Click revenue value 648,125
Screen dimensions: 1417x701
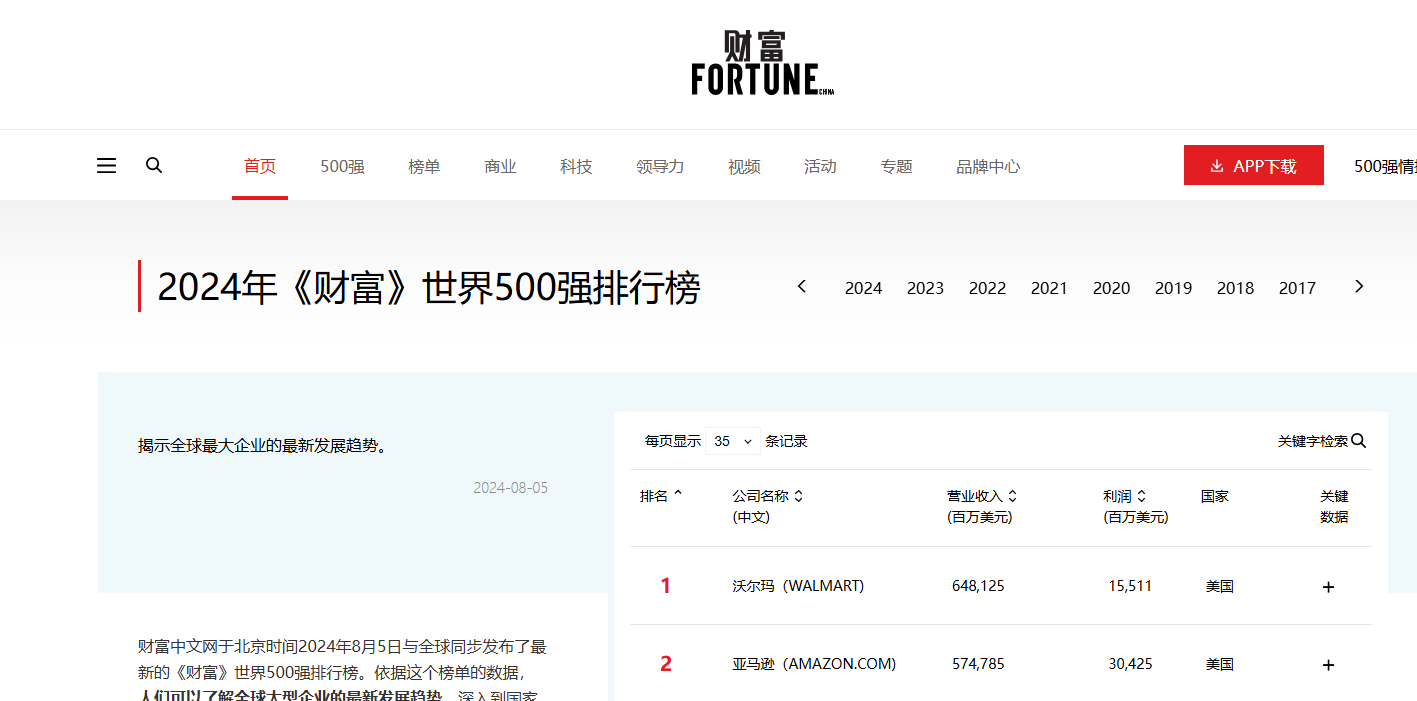(978, 586)
